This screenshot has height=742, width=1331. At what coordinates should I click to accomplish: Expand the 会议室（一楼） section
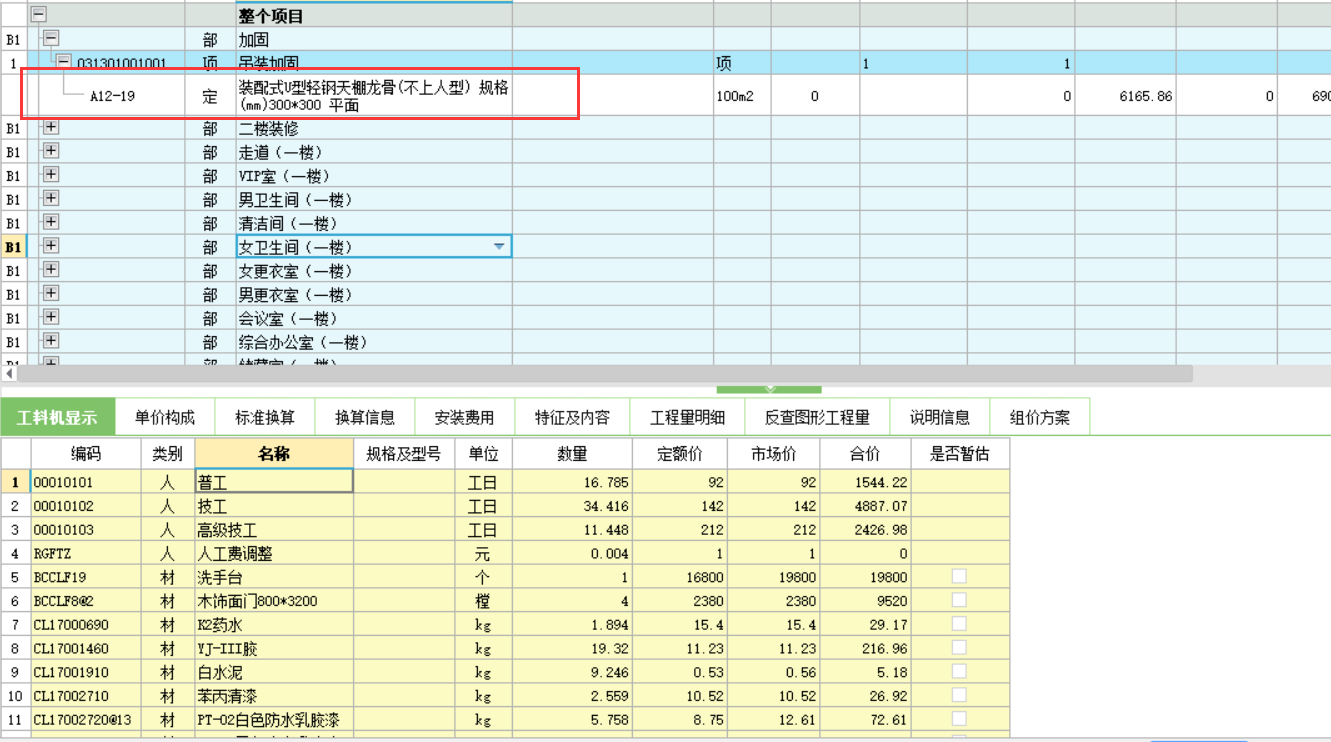(x=51, y=317)
